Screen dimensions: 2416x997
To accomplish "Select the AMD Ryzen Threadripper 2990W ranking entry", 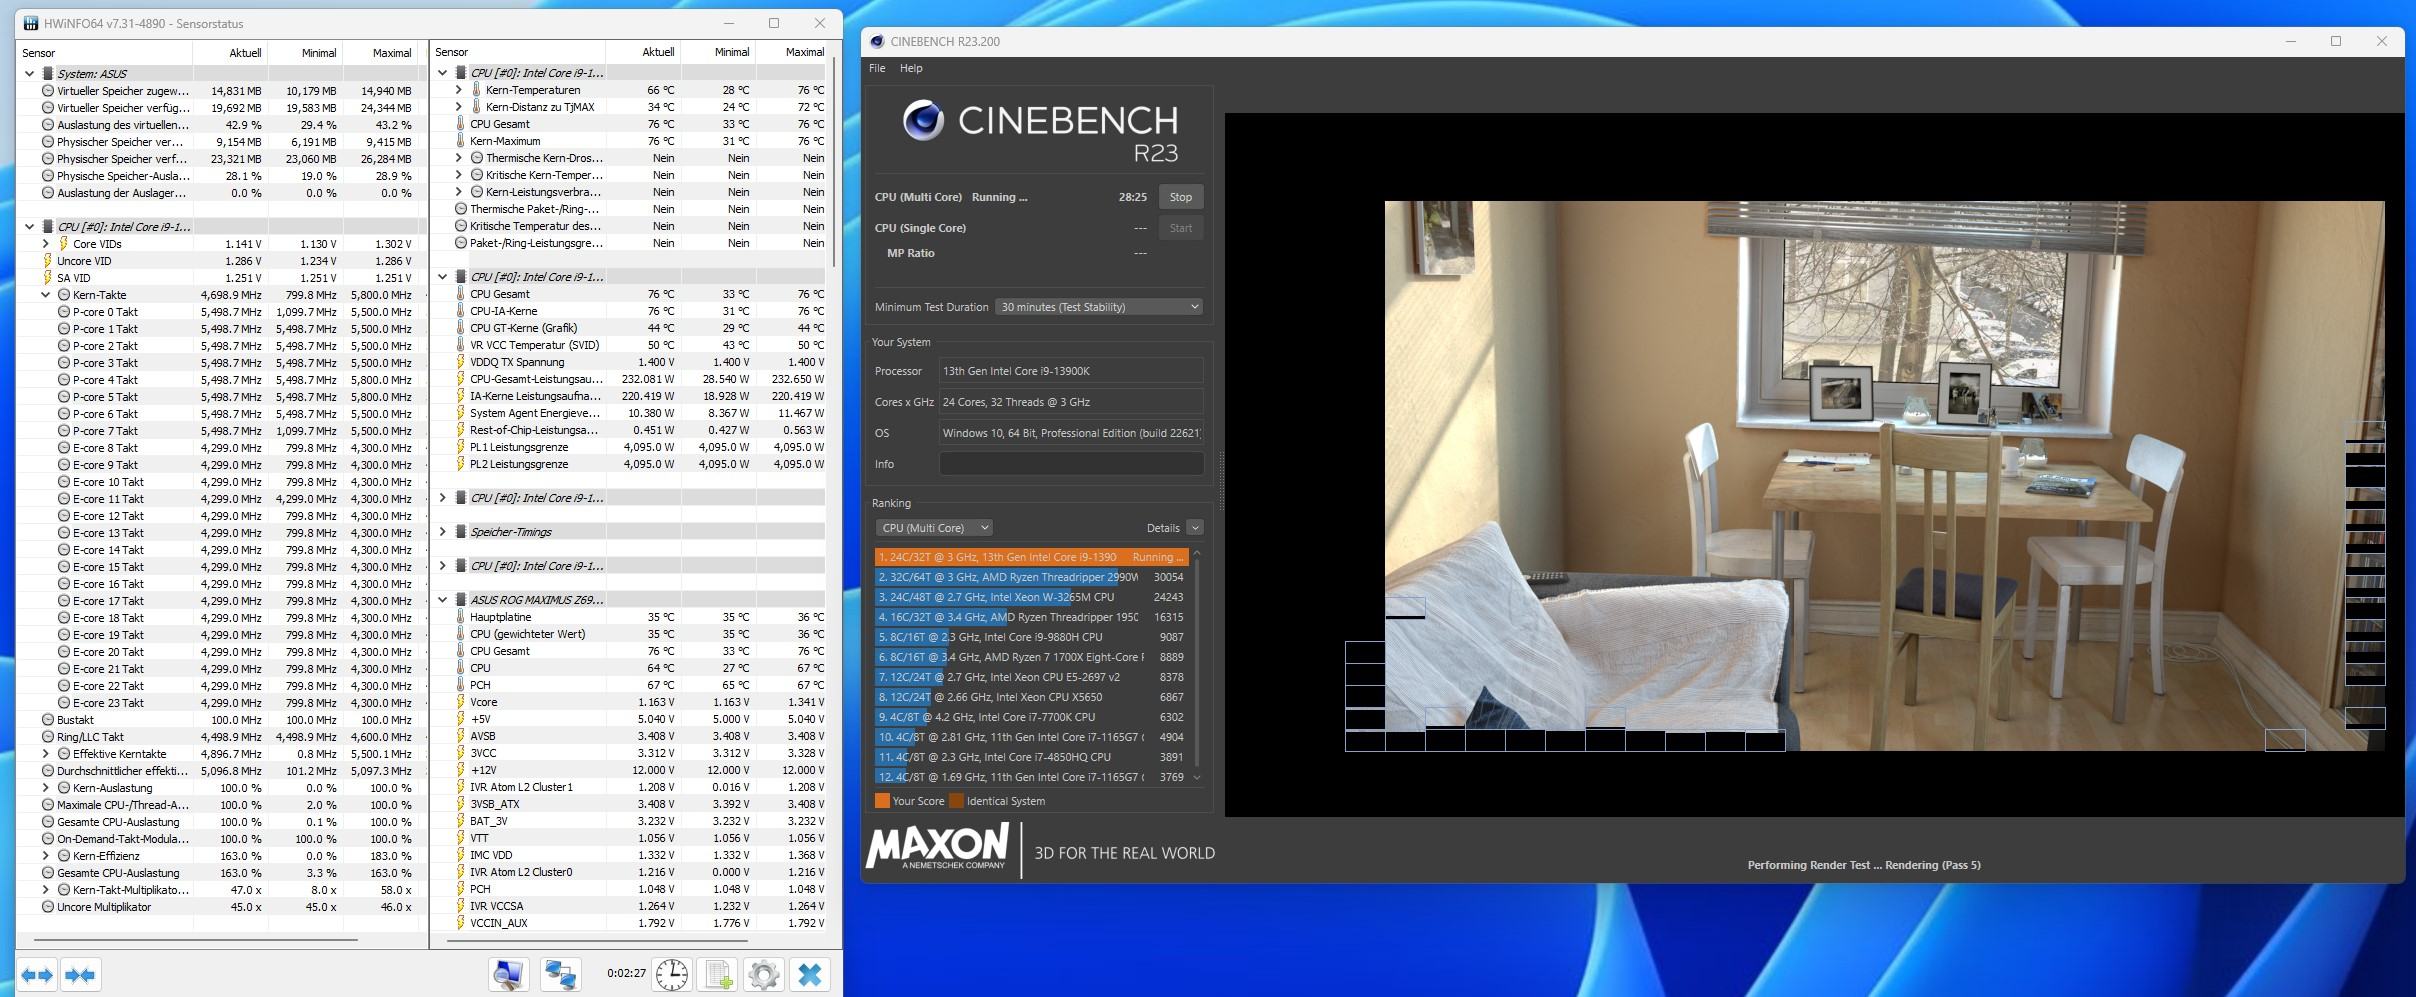I will coord(1031,577).
